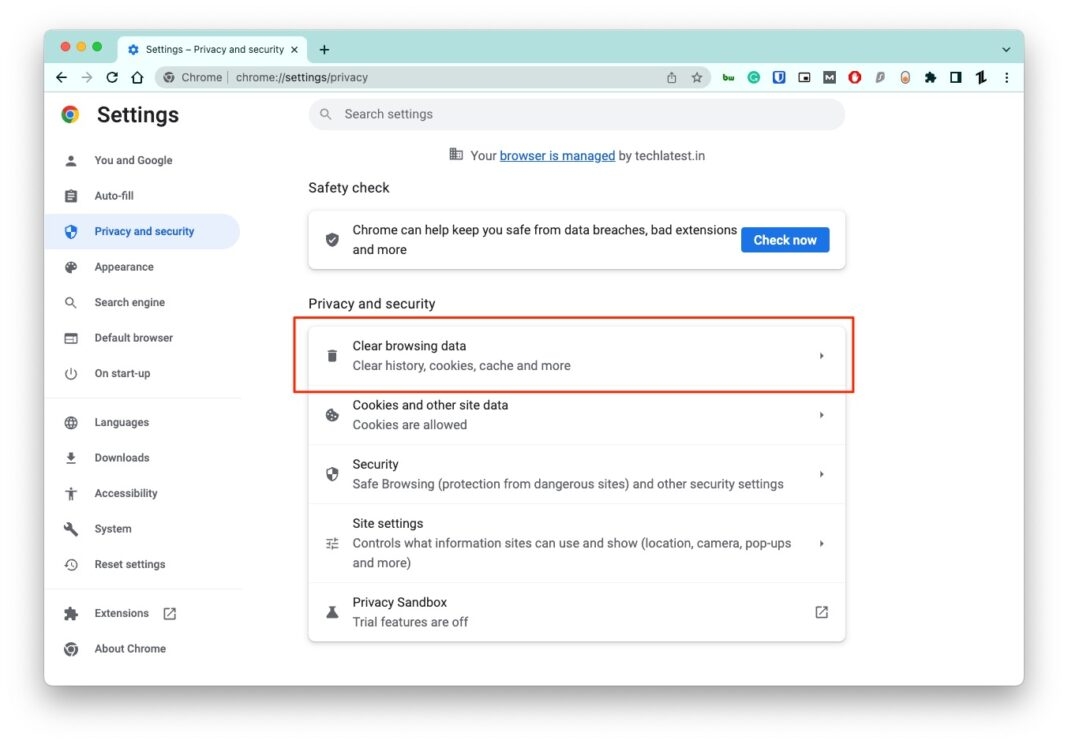The width and height of the screenshot is (1068, 744).
Task: Click the cookie icon next to Cookies setting
Action: [x=331, y=415]
